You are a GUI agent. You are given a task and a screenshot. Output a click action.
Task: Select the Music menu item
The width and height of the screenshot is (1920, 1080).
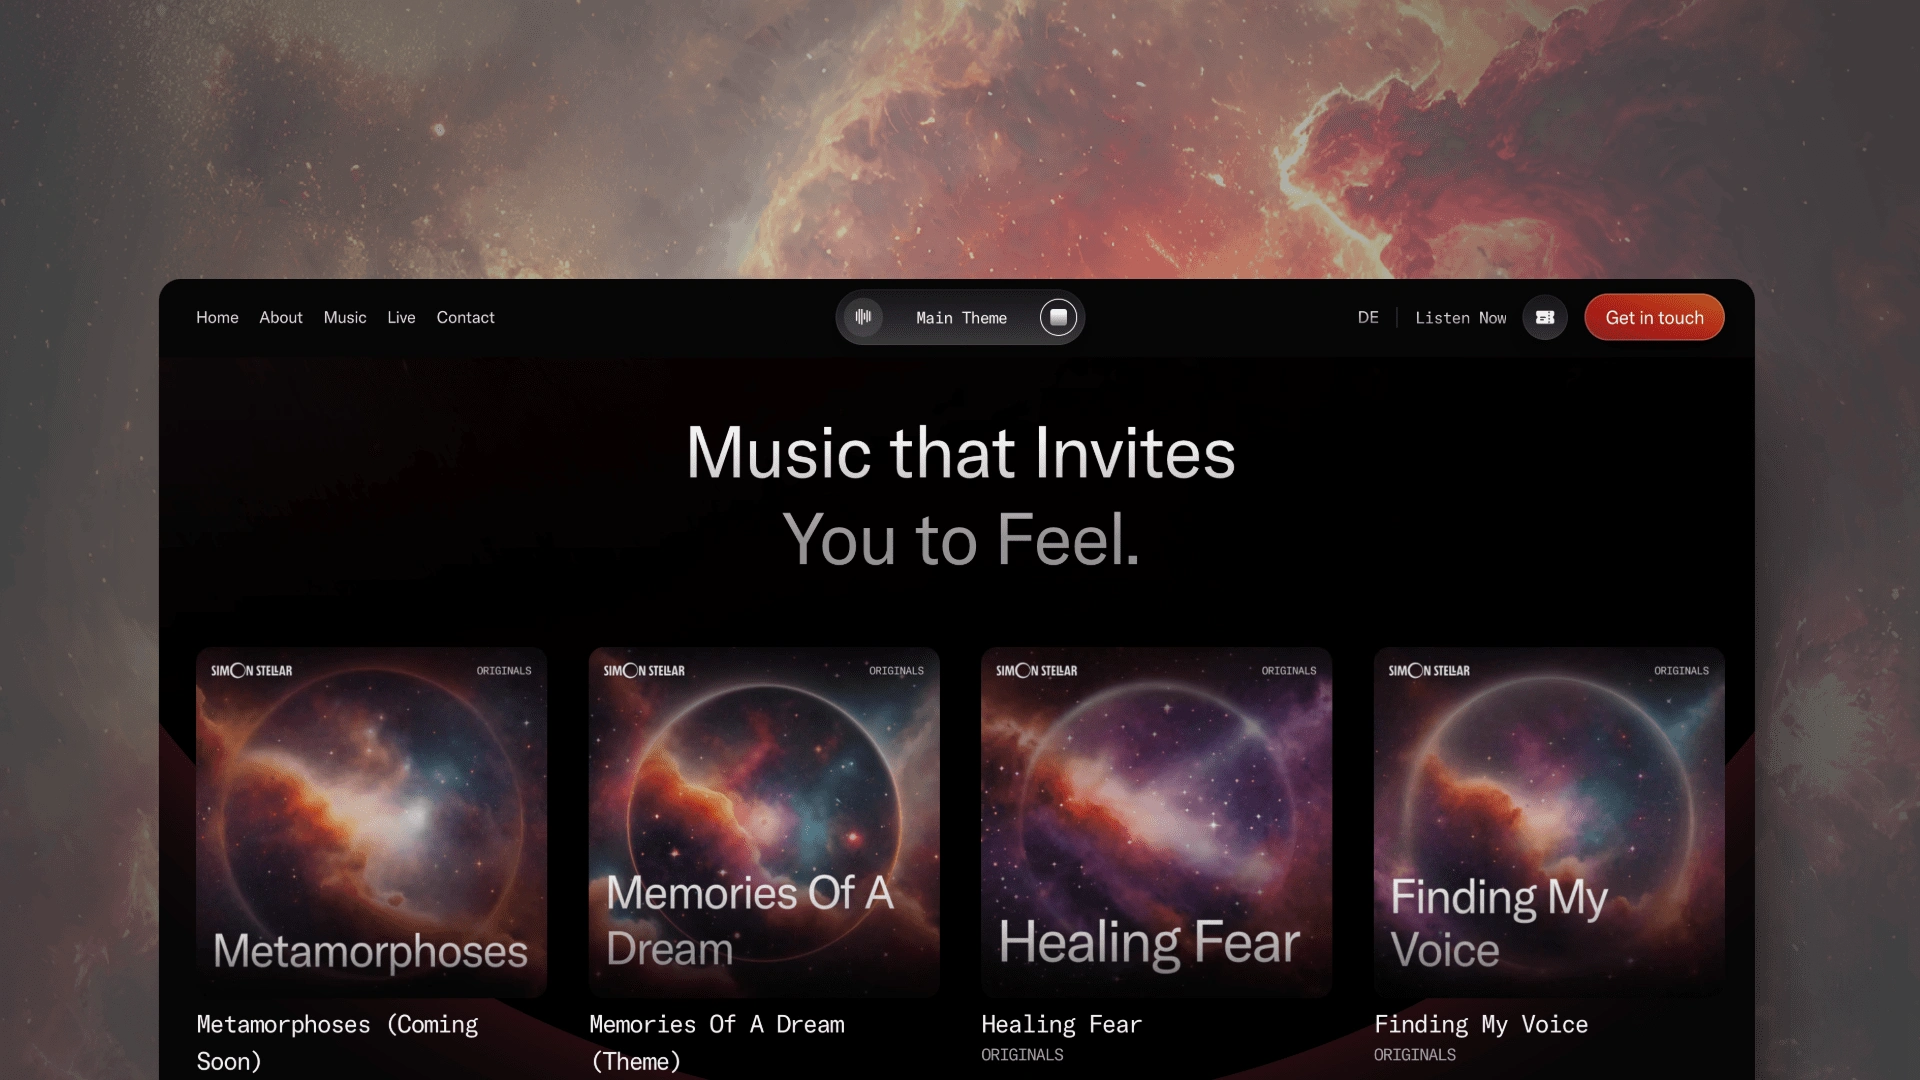click(x=345, y=316)
